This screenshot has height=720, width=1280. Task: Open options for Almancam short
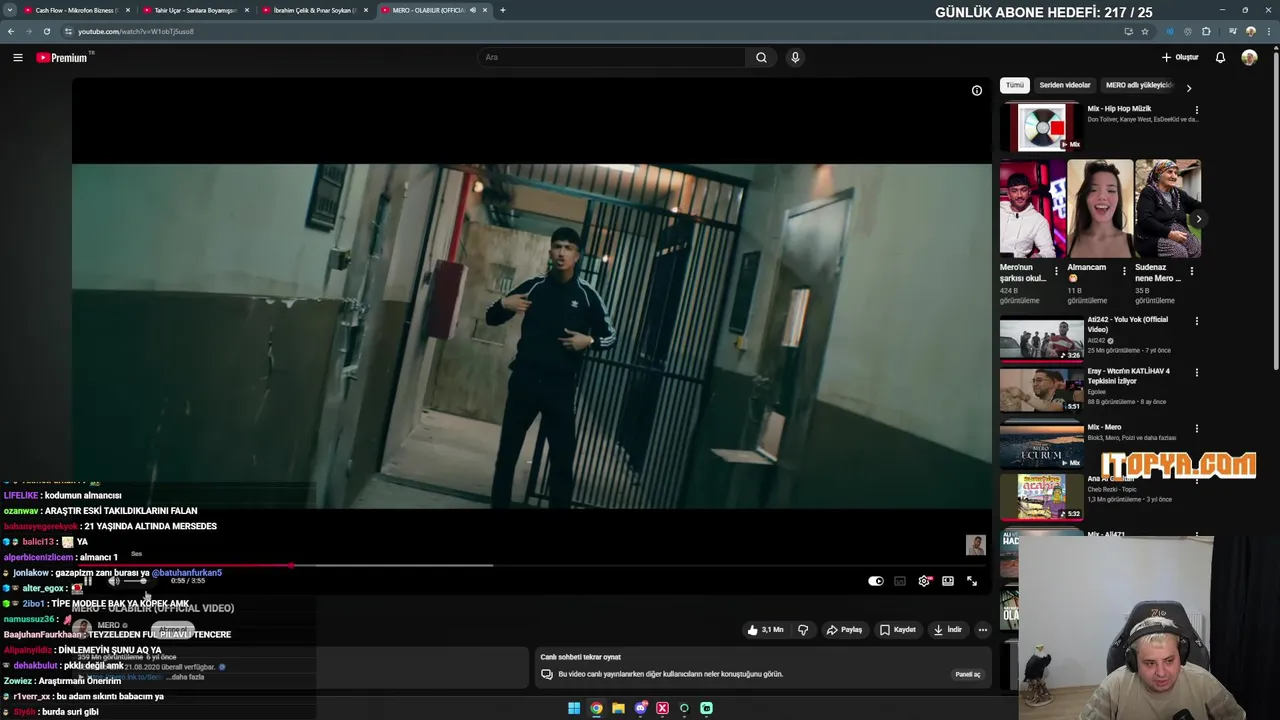[x=1124, y=271]
